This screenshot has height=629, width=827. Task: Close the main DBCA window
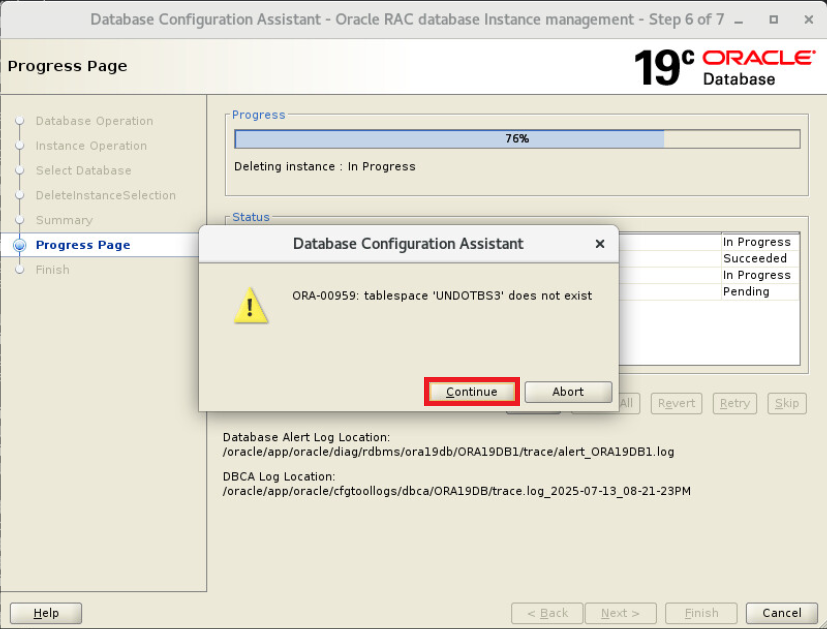809,20
